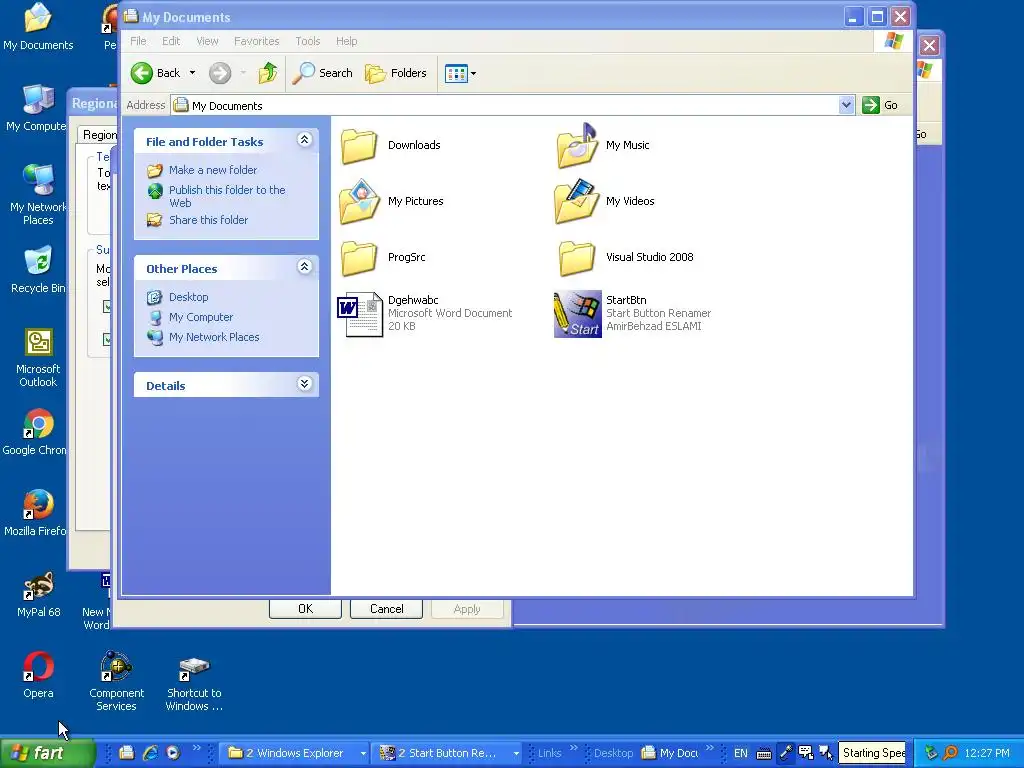Launch Internet Explorer from Quick Launch

(x=150, y=753)
